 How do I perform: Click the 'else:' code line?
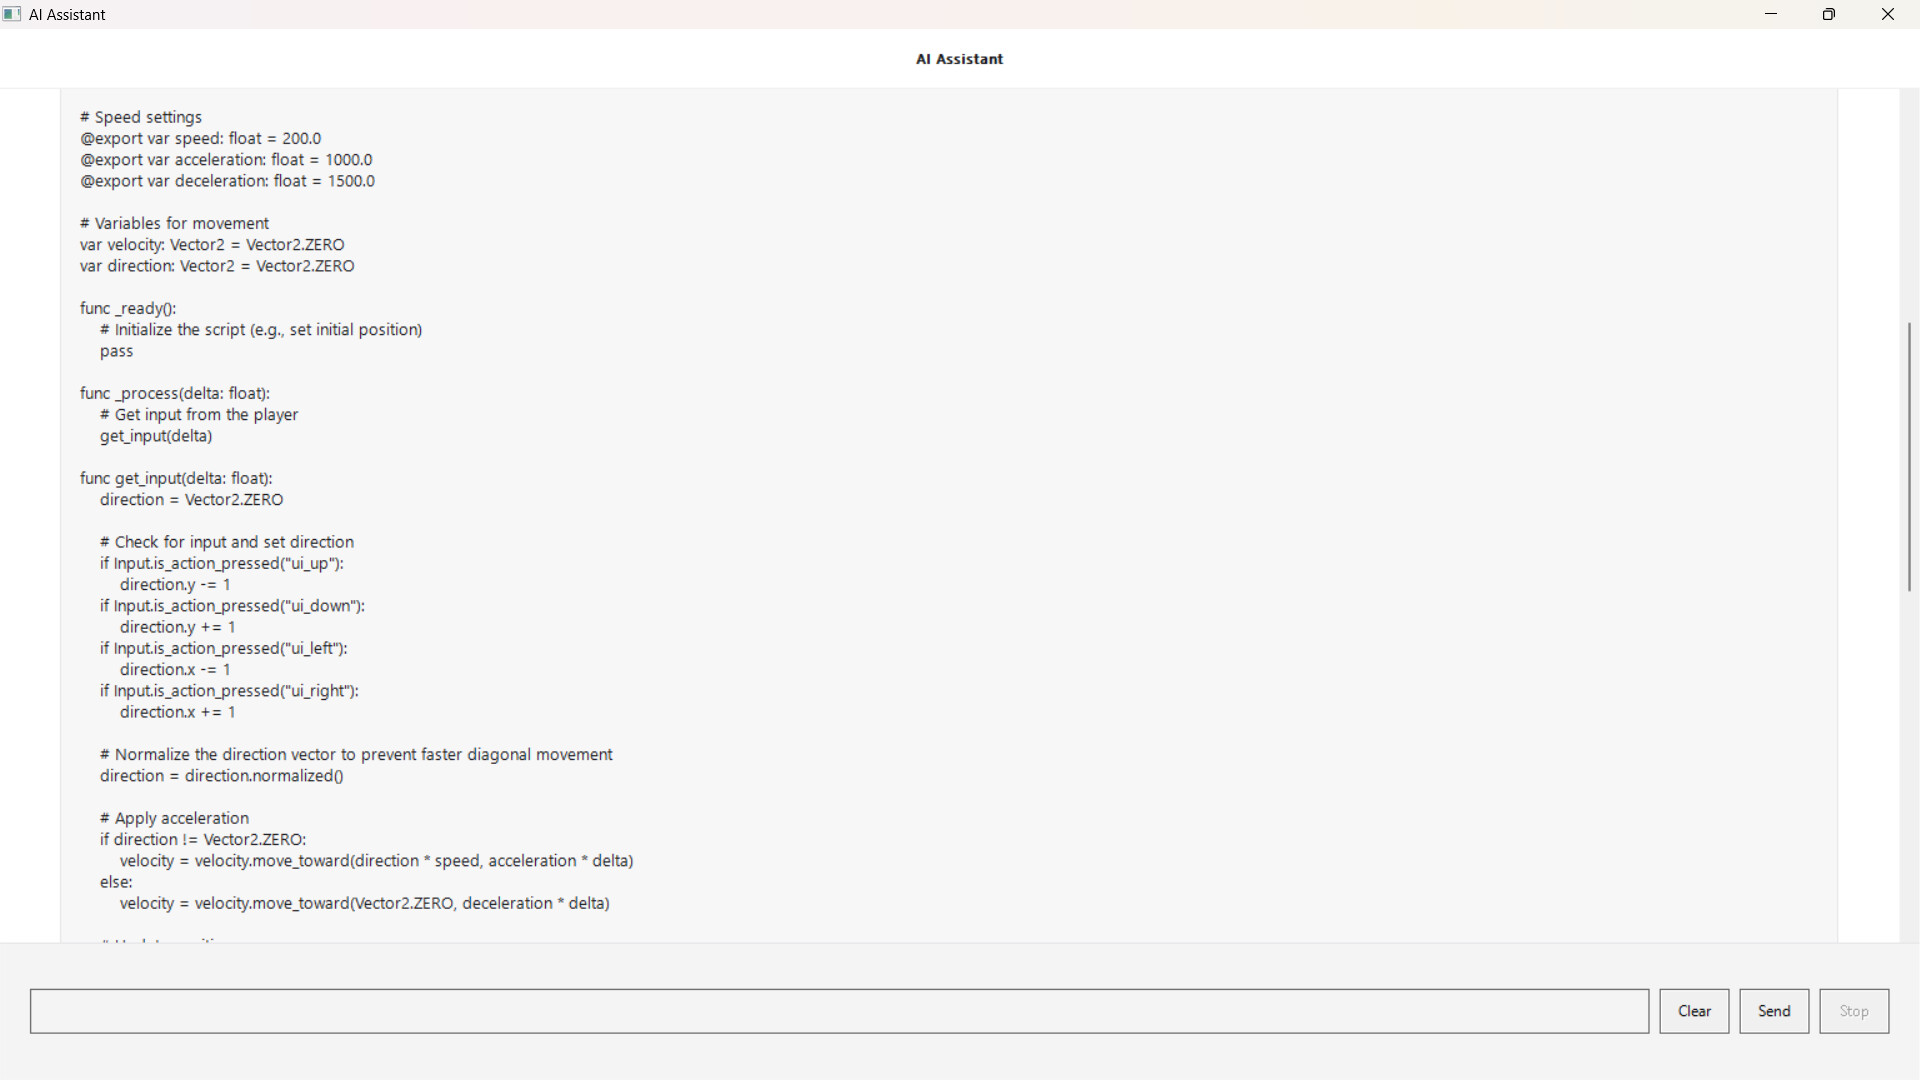[115, 881]
